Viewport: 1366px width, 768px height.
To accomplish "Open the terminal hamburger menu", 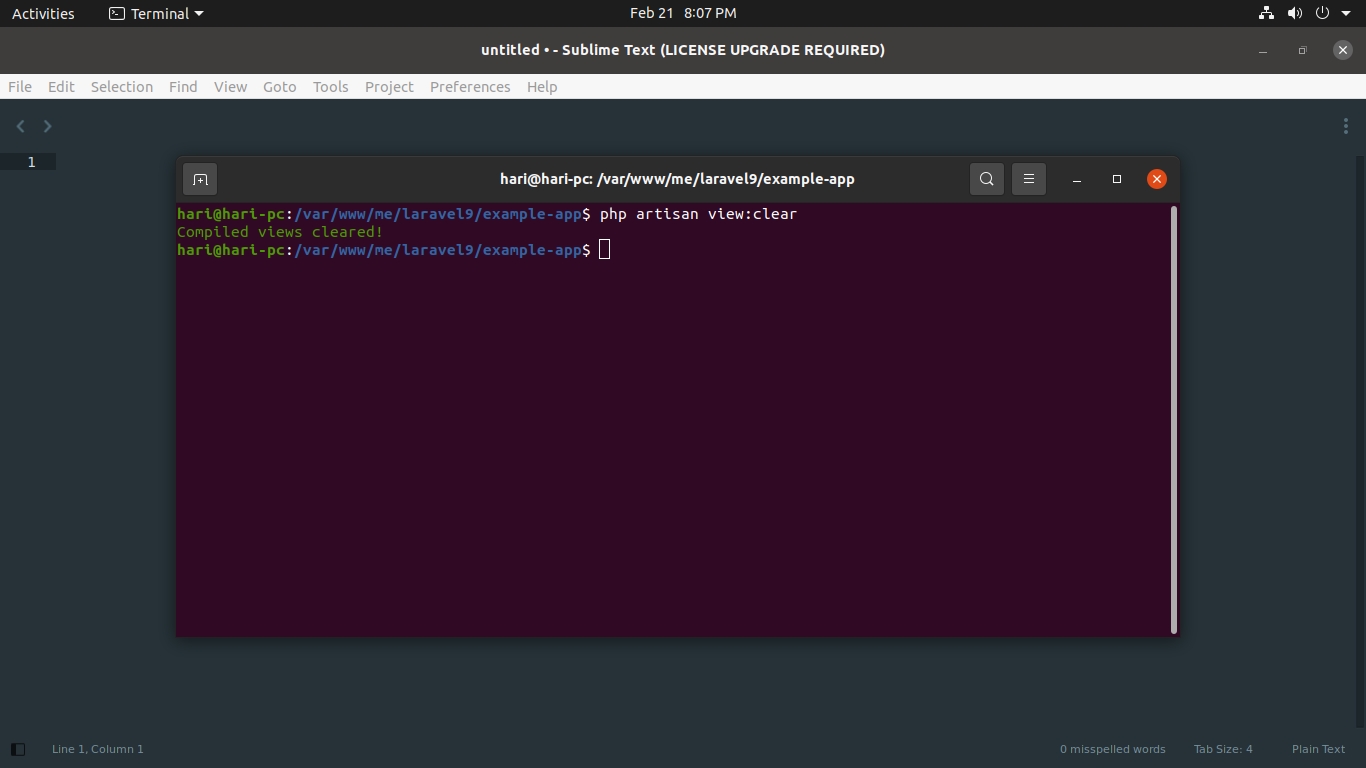I will [x=1028, y=179].
